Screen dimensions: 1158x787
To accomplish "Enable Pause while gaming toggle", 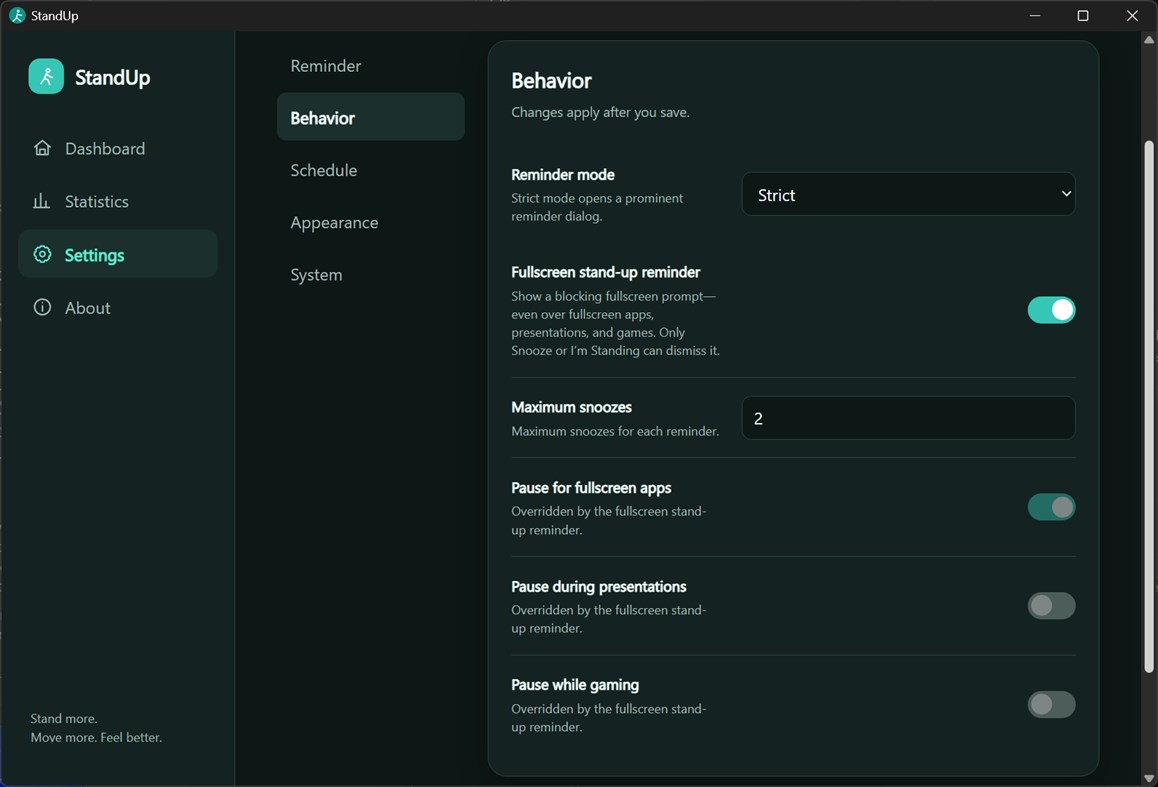I will point(1051,704).
